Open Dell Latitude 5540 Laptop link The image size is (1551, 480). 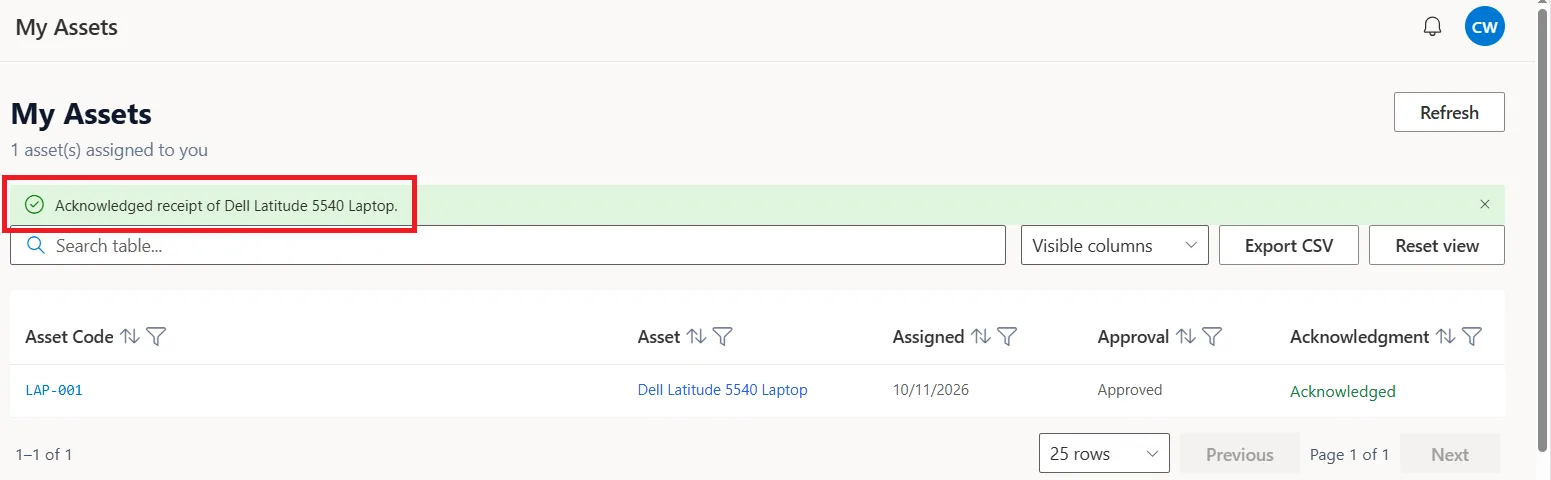point(723,390)
